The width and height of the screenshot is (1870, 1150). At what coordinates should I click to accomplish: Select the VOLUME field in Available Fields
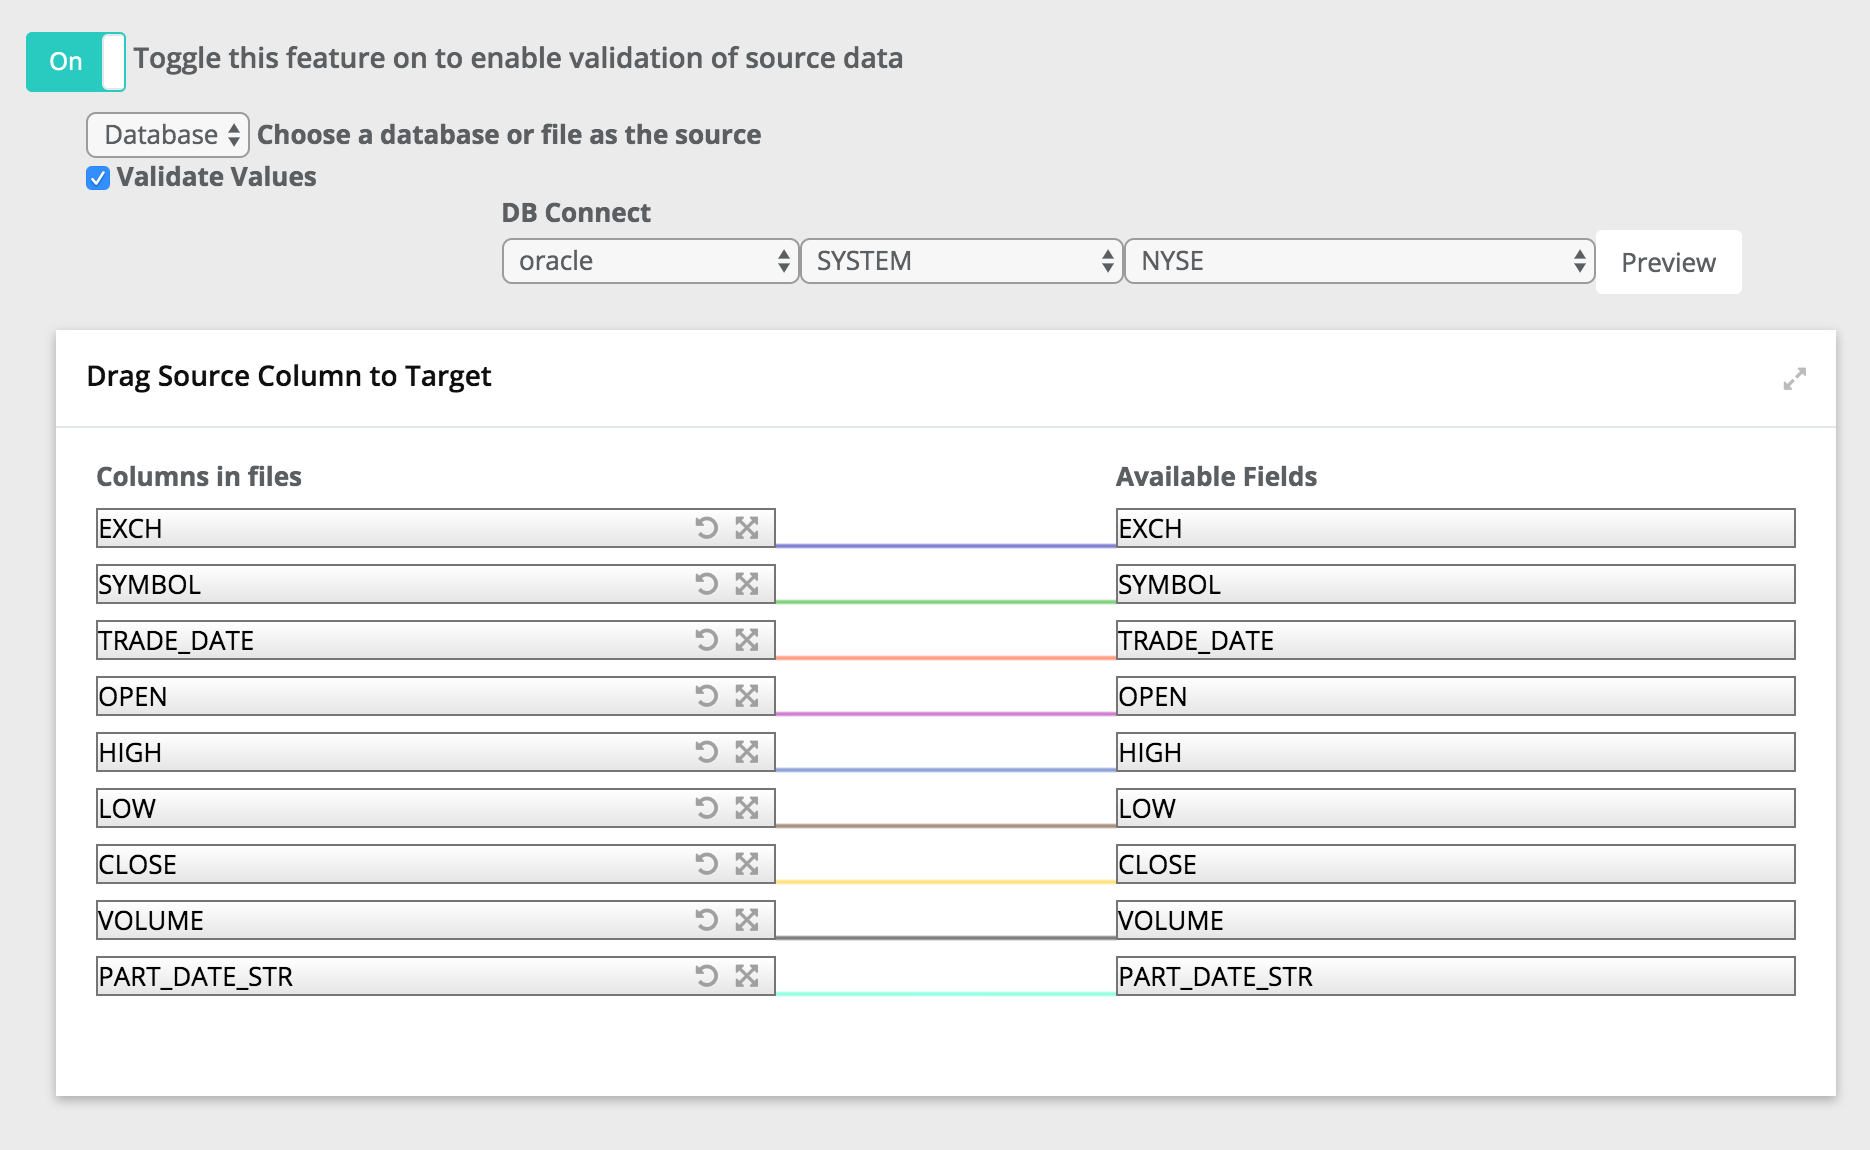tap(1454, 920)
